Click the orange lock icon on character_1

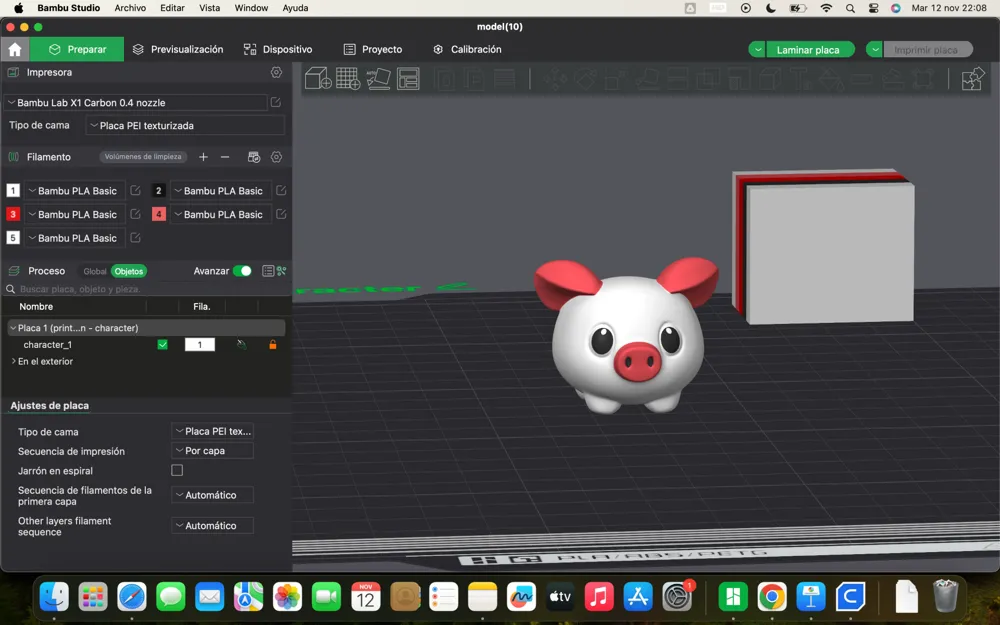coord(272,344)
